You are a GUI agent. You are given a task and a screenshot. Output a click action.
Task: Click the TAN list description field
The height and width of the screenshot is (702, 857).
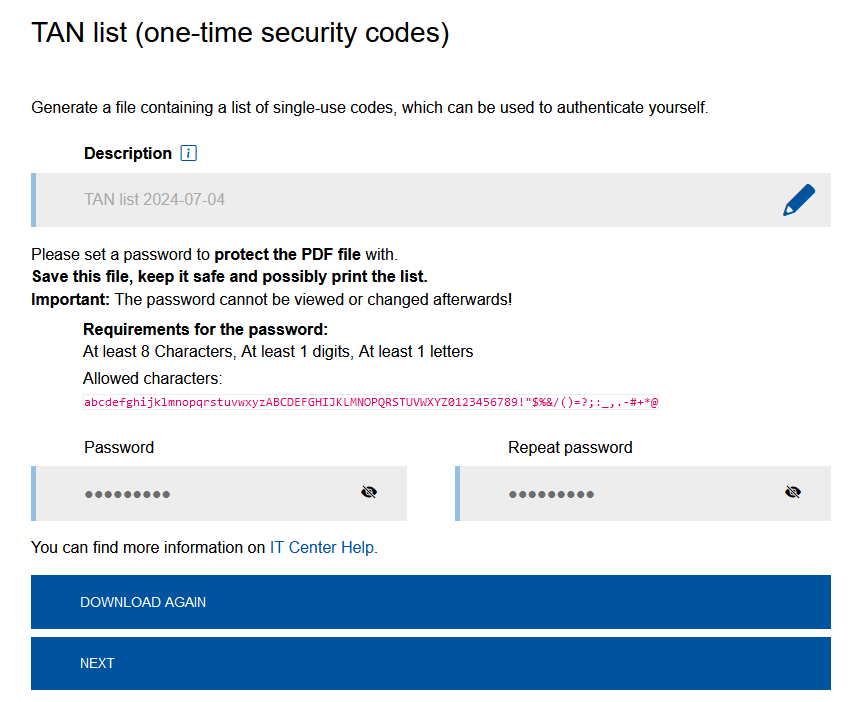pyautogui.click(x=400, y=200)
